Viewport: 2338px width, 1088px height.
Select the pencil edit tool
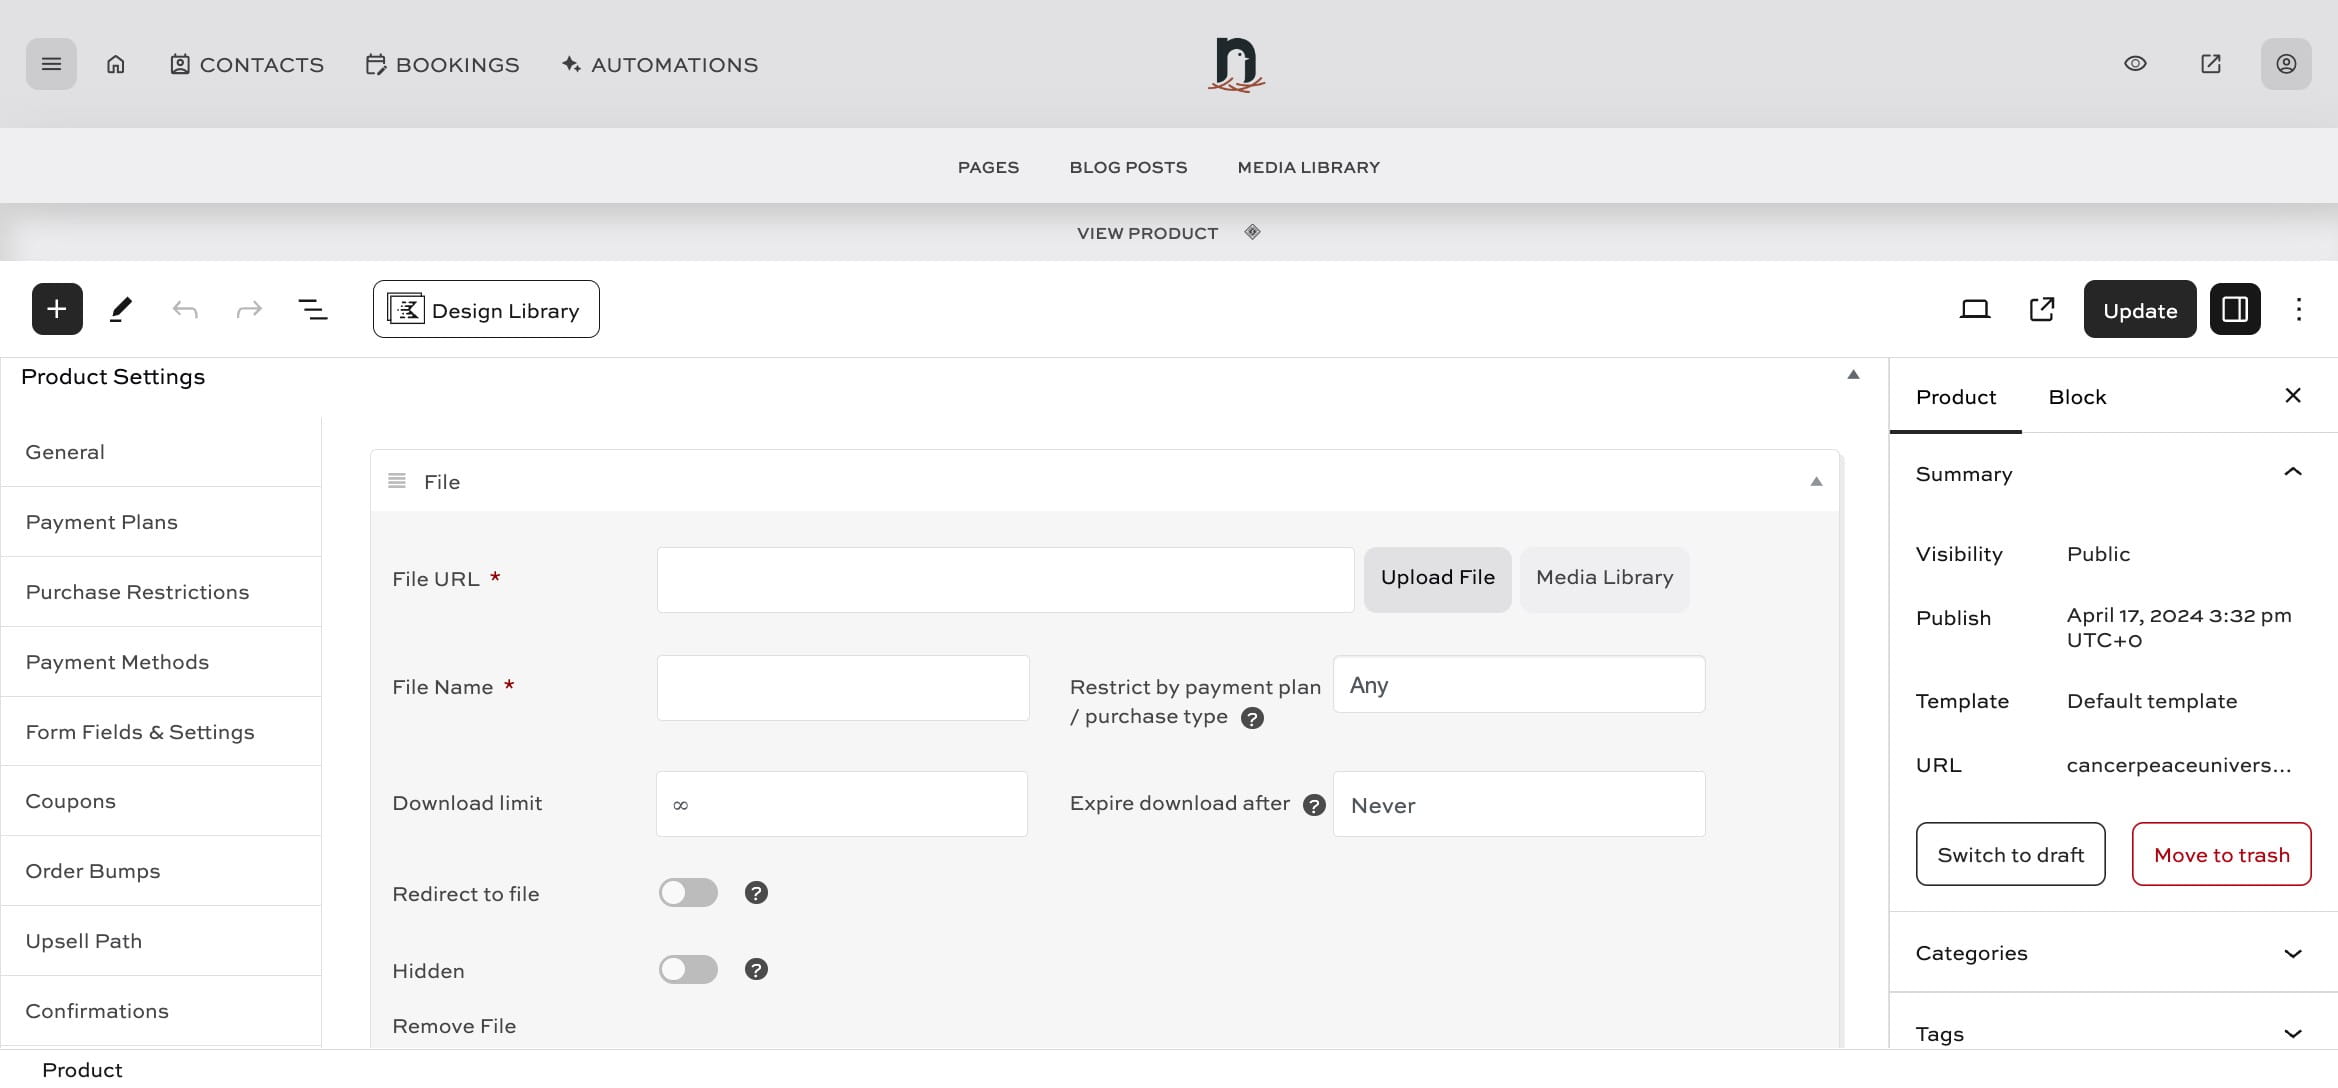(x=121, y=309)
